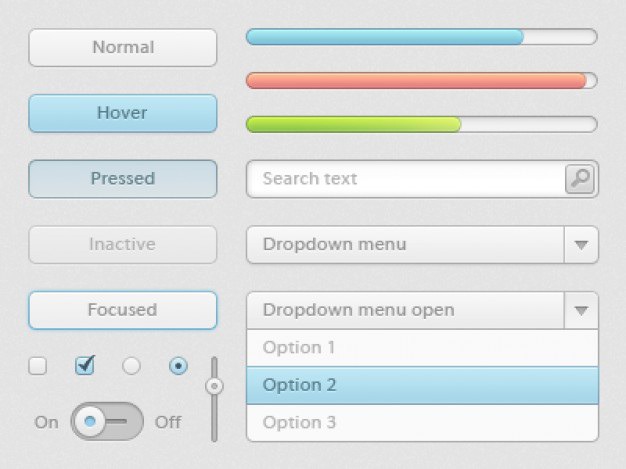The width and height of the screenshot is (626, 469).
Task: Select the highlighted Option 2 entry
Action: click(422, 385)
